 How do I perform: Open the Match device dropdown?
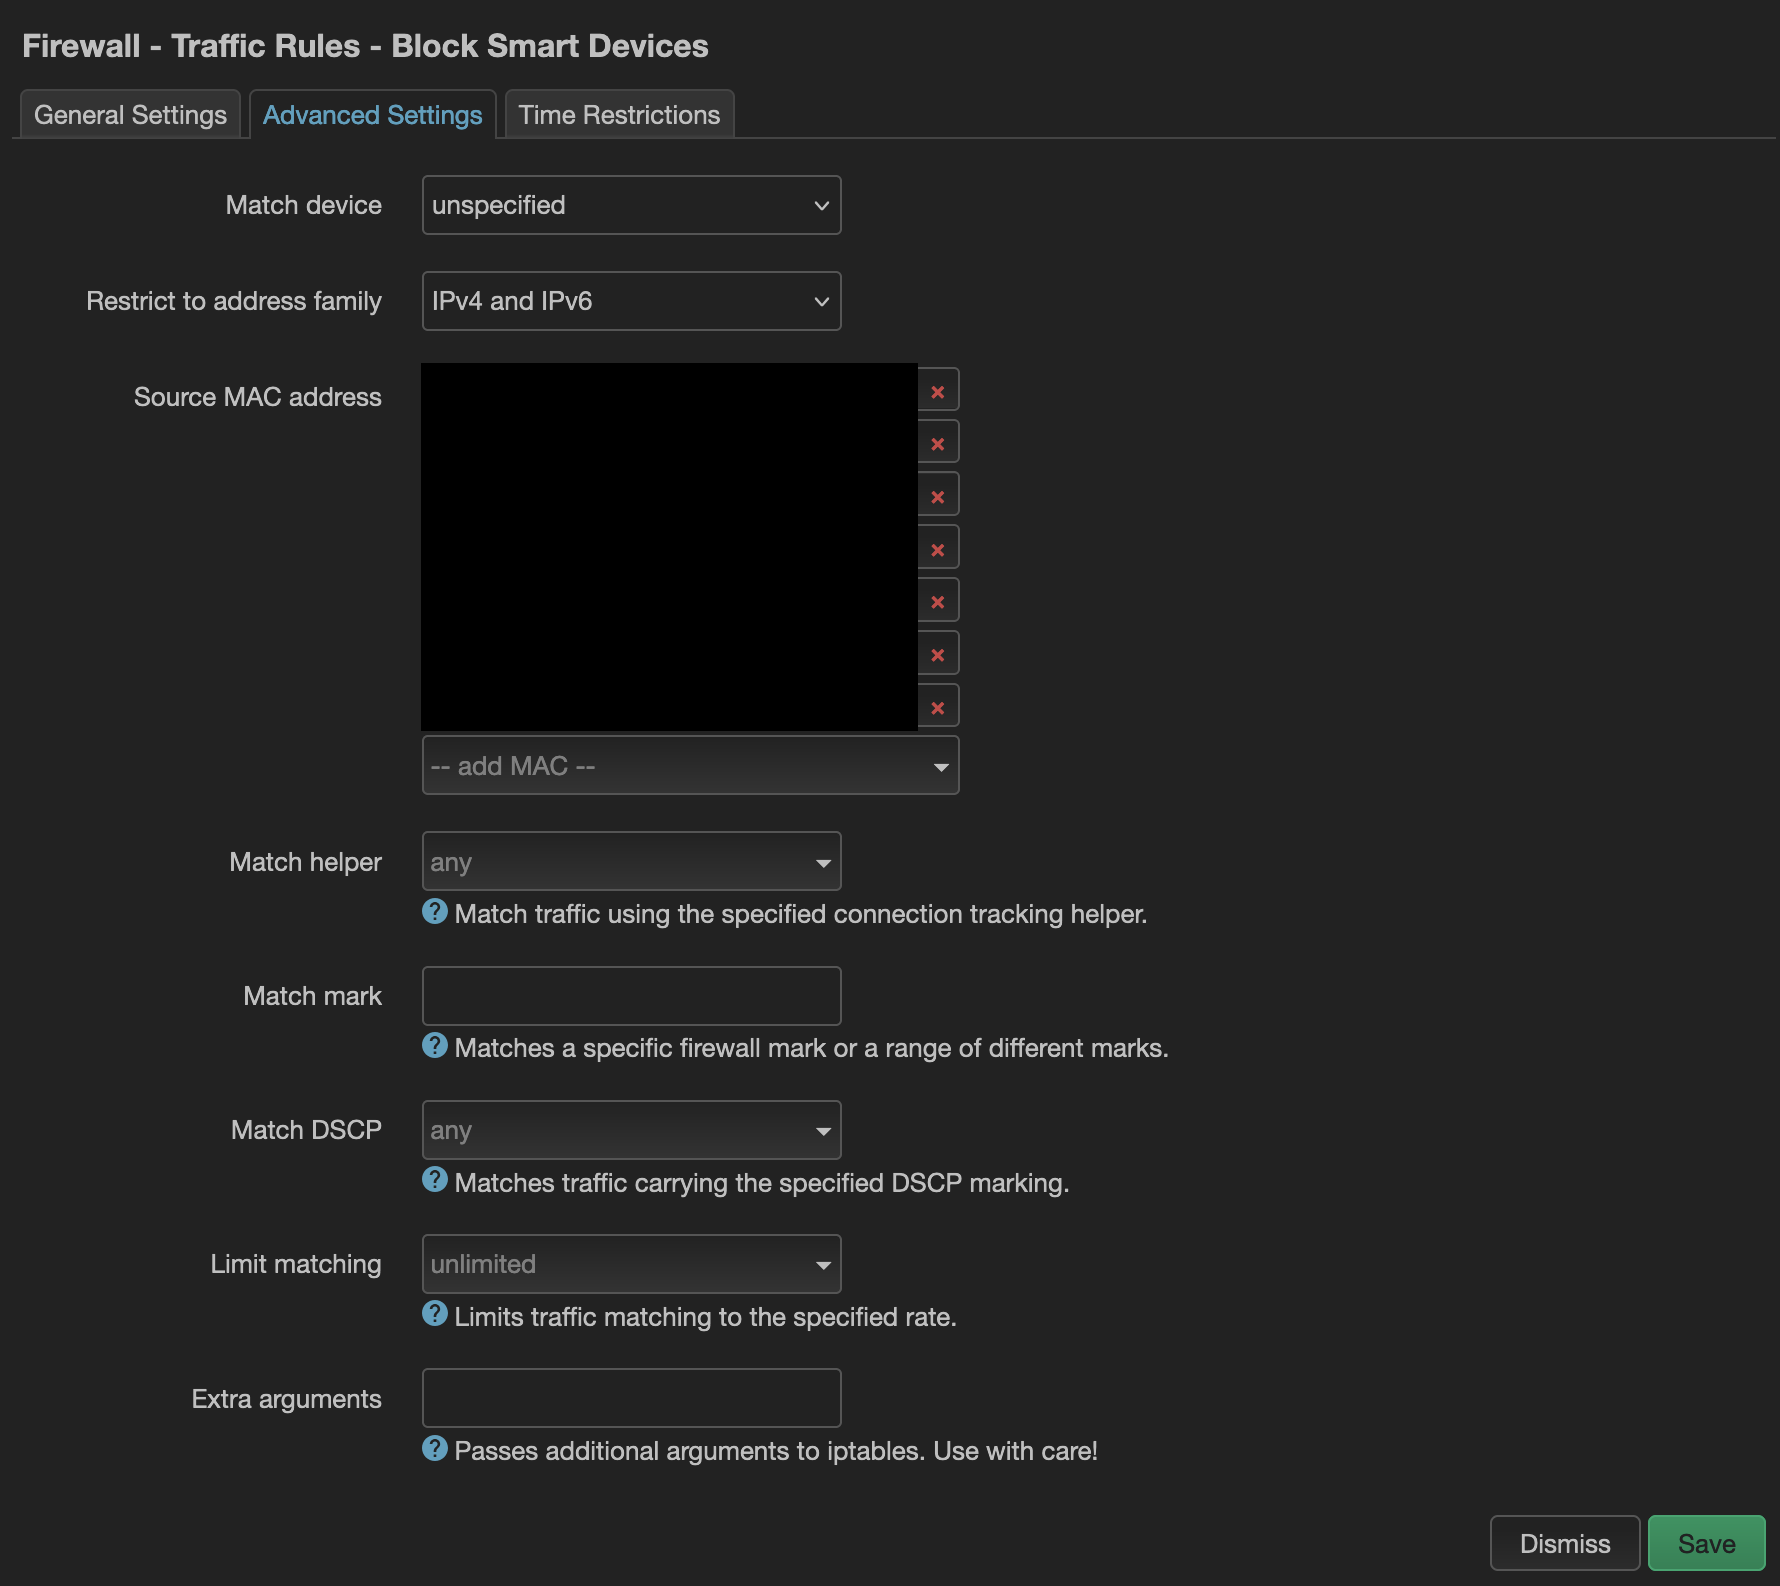tap(631, 205)
